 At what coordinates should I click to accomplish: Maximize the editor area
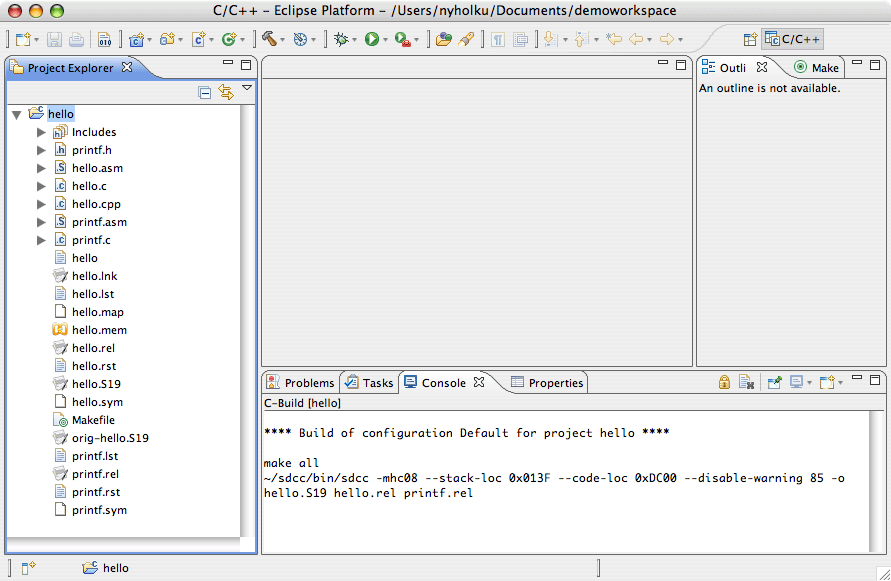pyautogui.click(x=681, y=65)
